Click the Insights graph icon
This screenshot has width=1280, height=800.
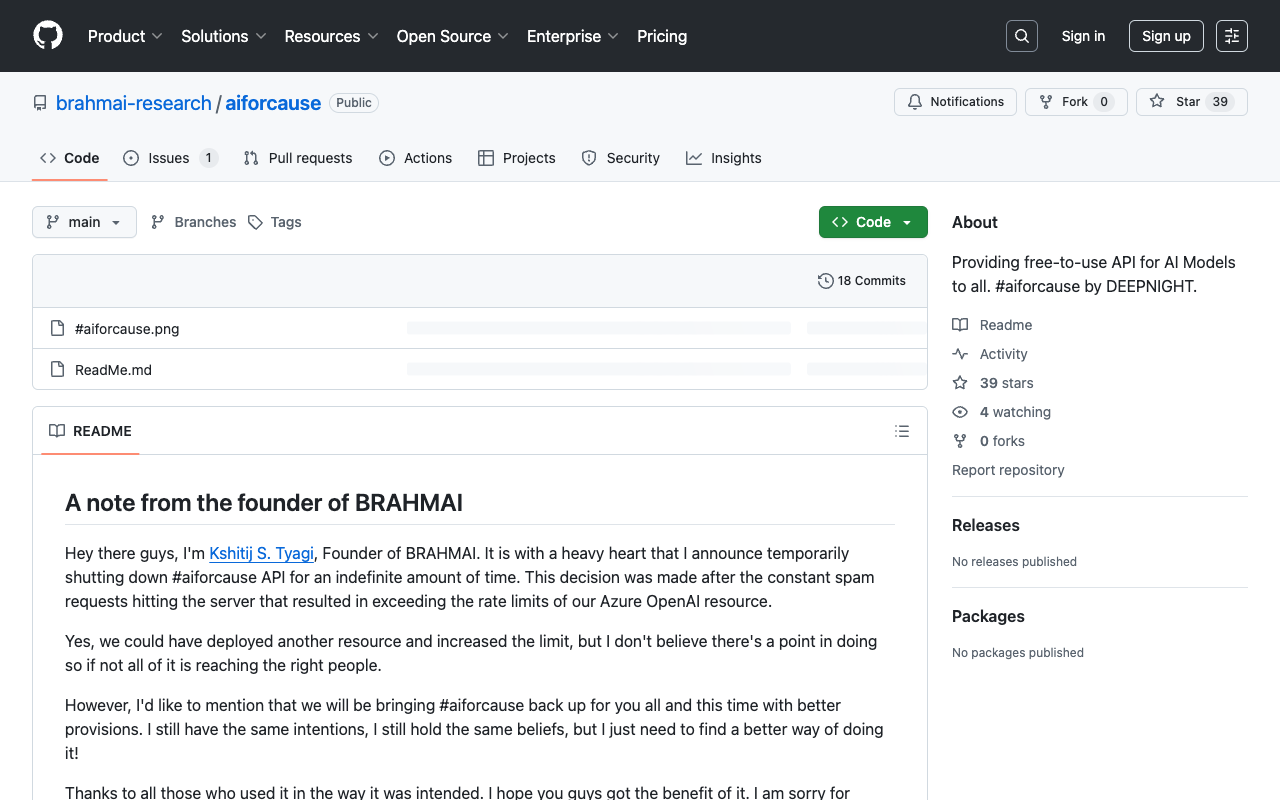pyautogui.click(x=694, y=158)
